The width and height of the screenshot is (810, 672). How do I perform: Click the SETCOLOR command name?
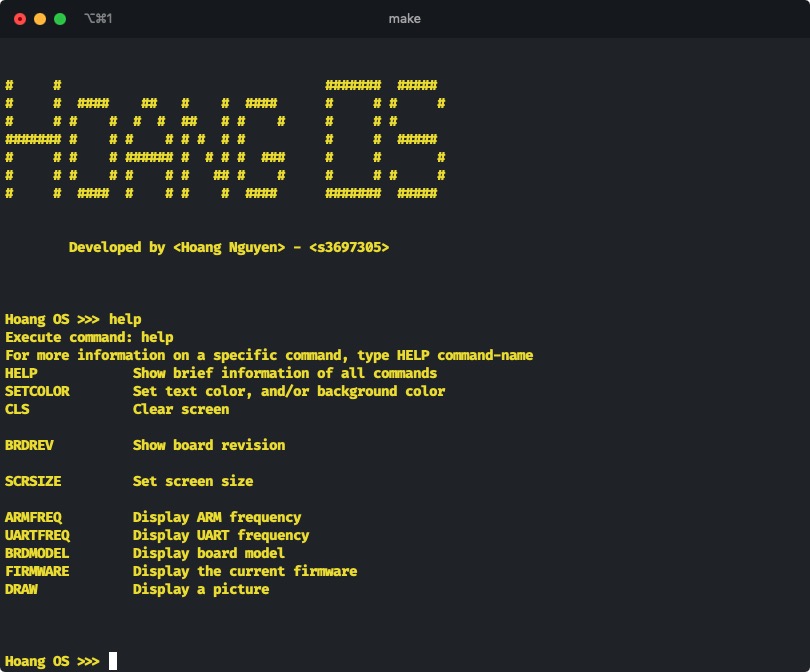[x=37, y=391]
